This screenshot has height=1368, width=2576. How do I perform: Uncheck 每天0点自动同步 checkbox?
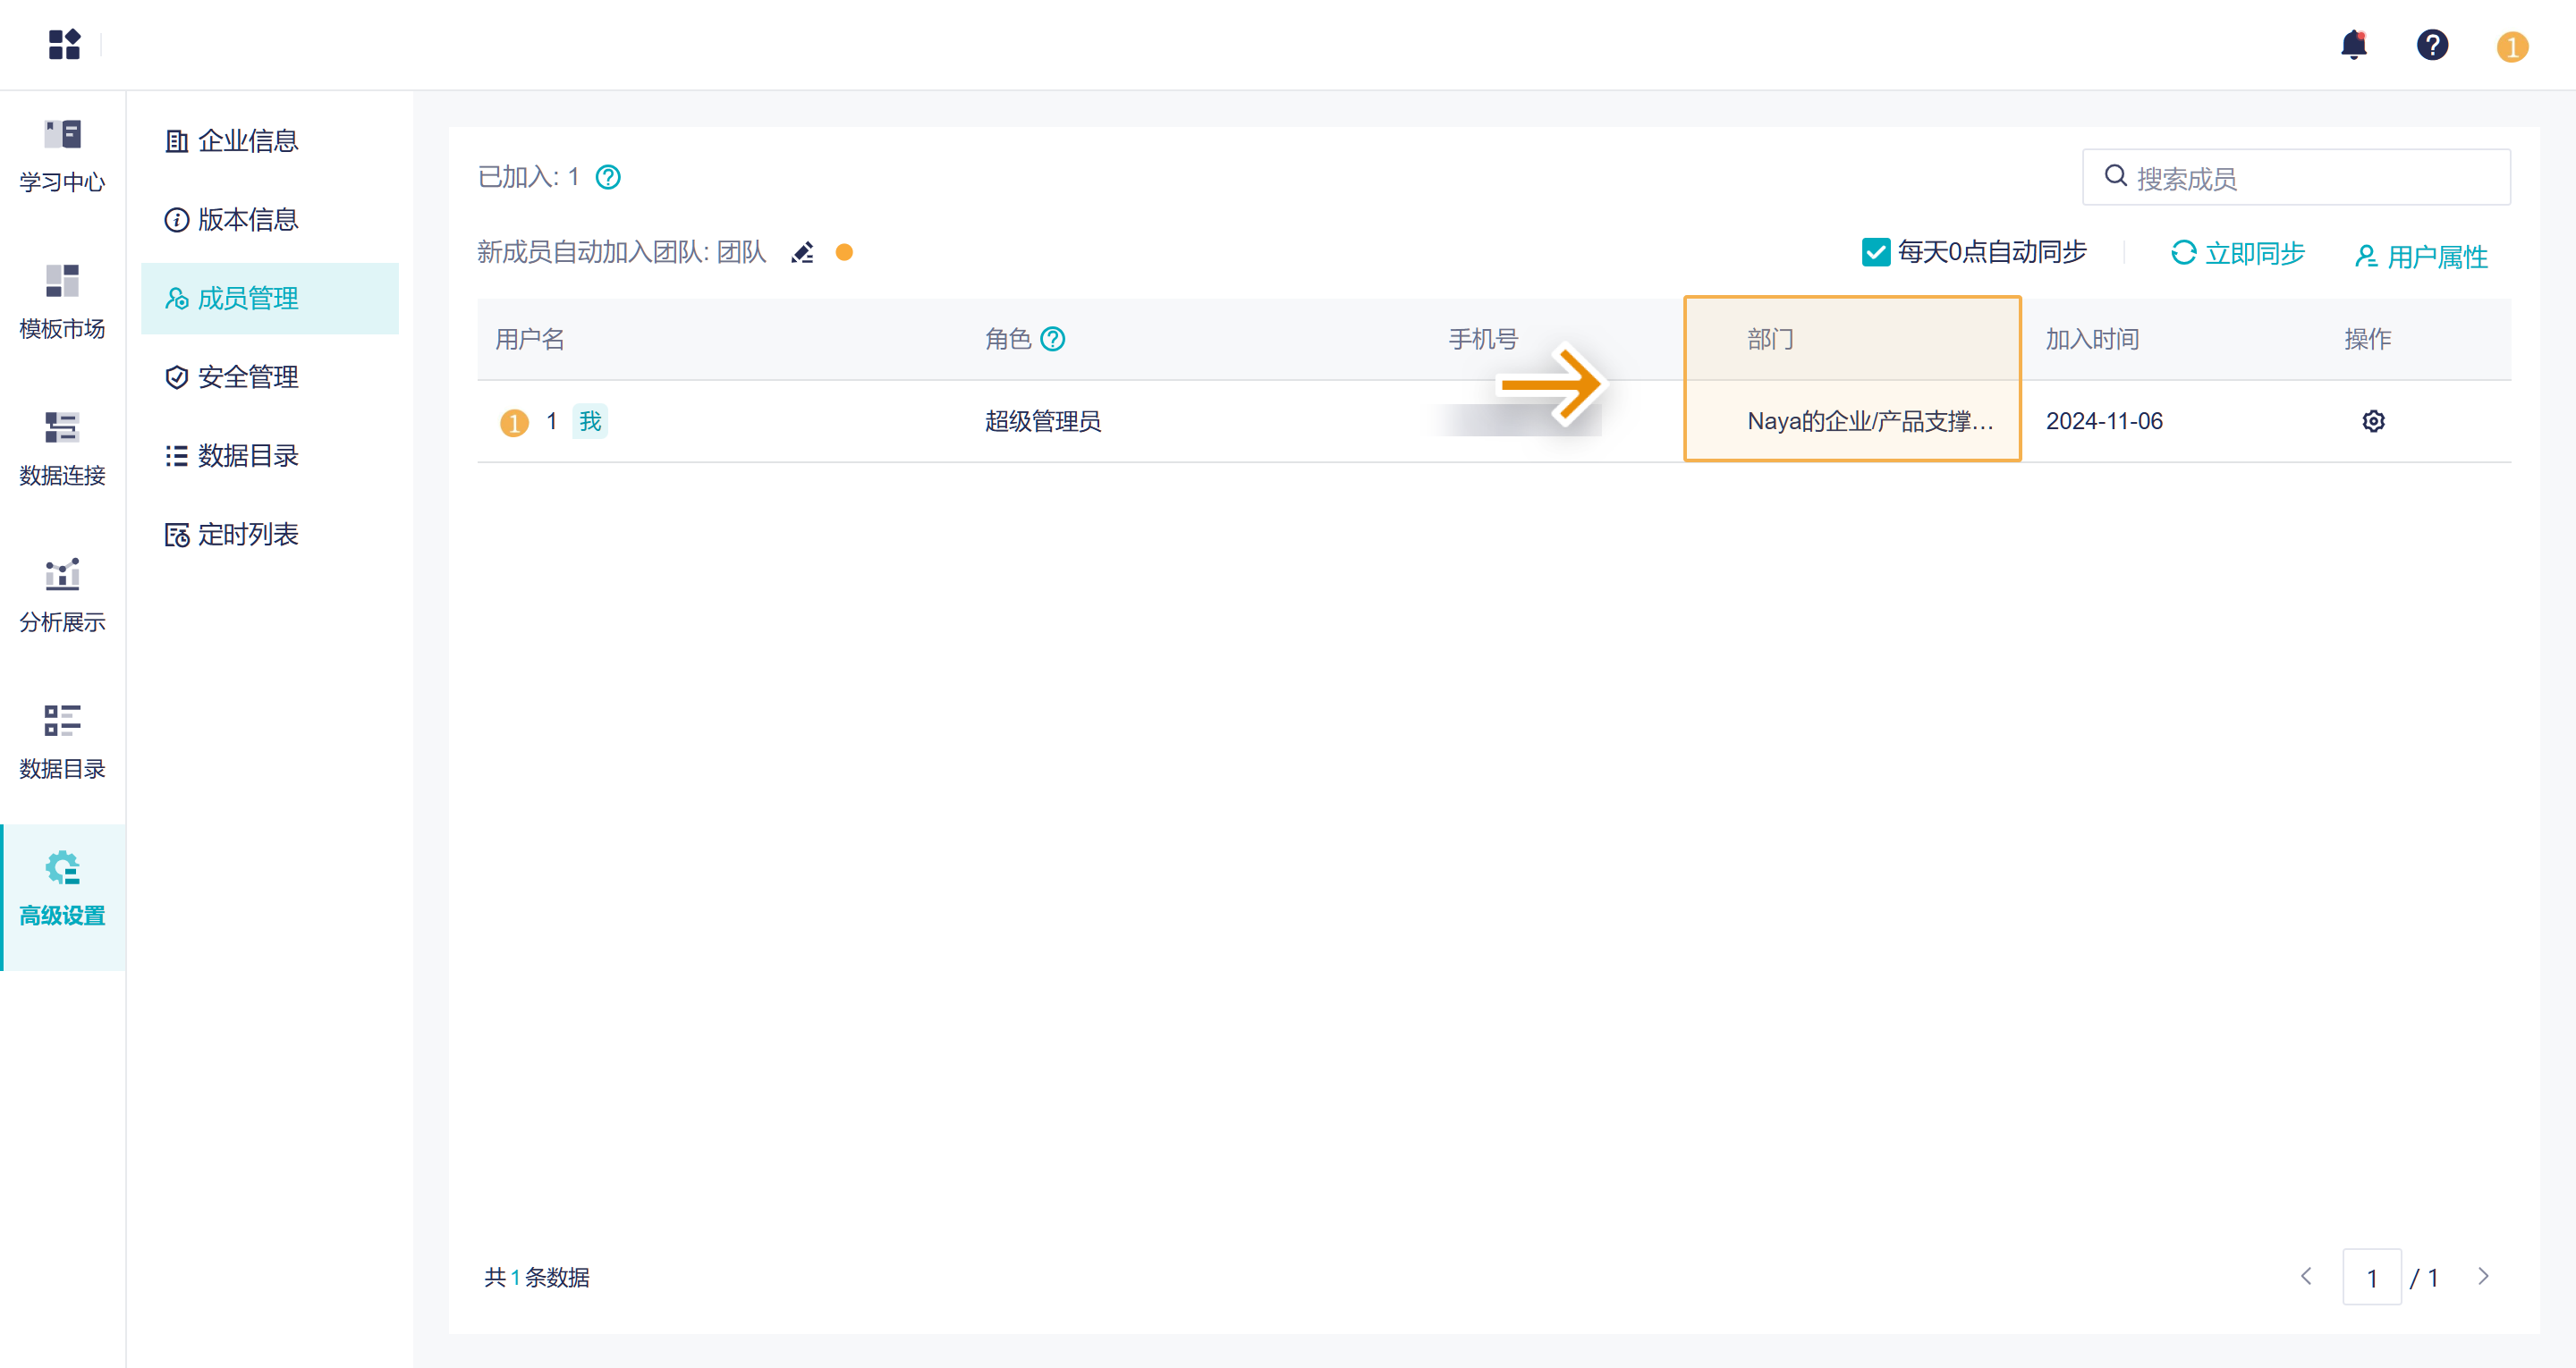(1876, 252)
